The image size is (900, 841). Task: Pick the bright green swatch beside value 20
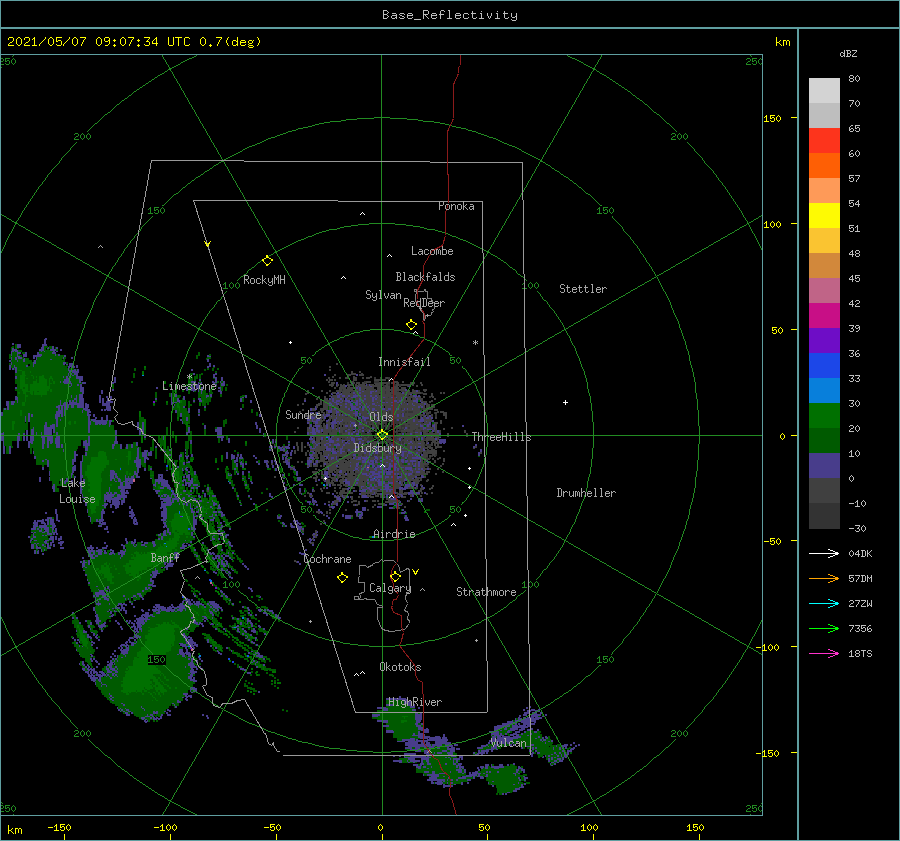click(824, 415)
